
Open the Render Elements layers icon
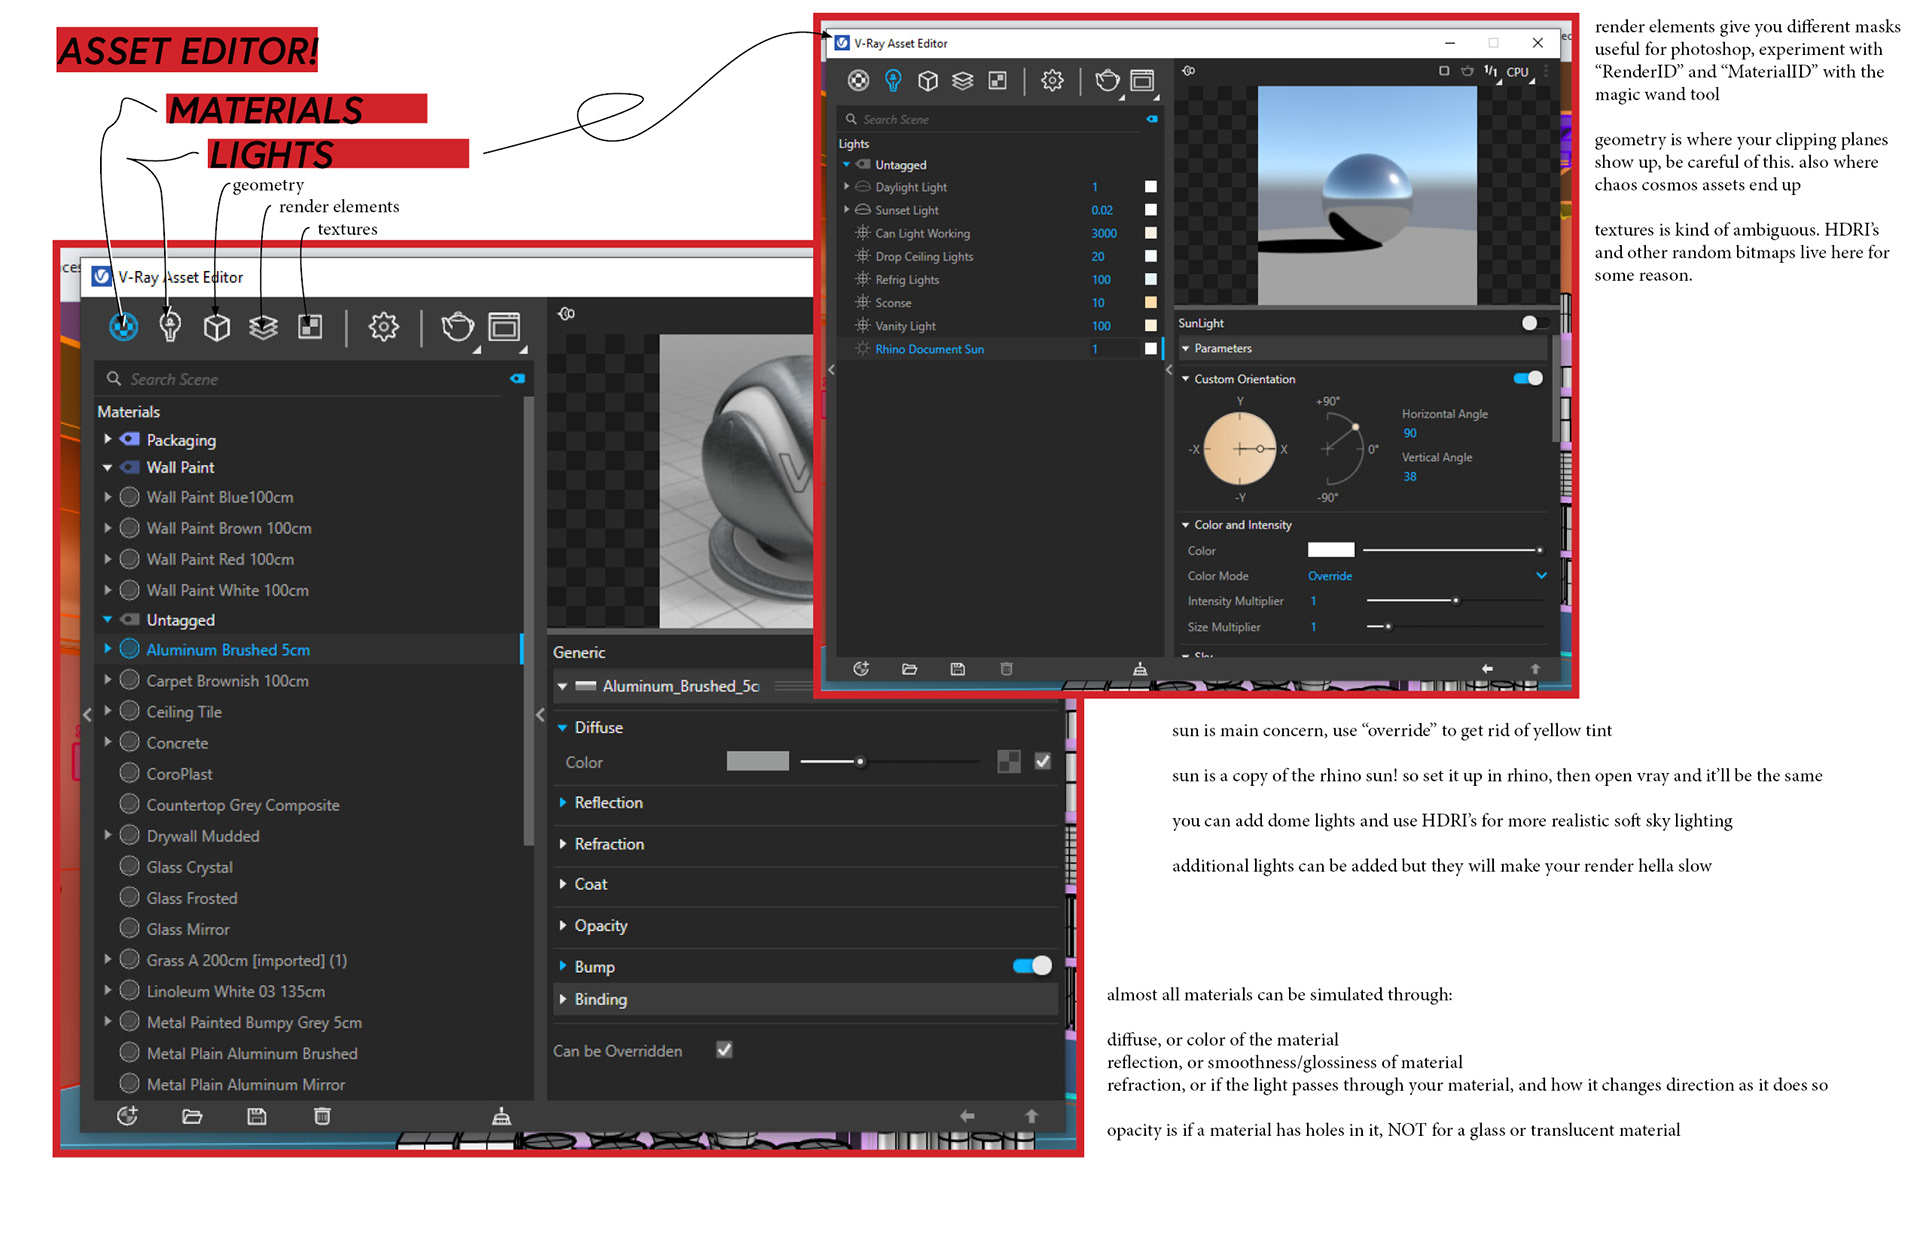click(x=263, y=327)
